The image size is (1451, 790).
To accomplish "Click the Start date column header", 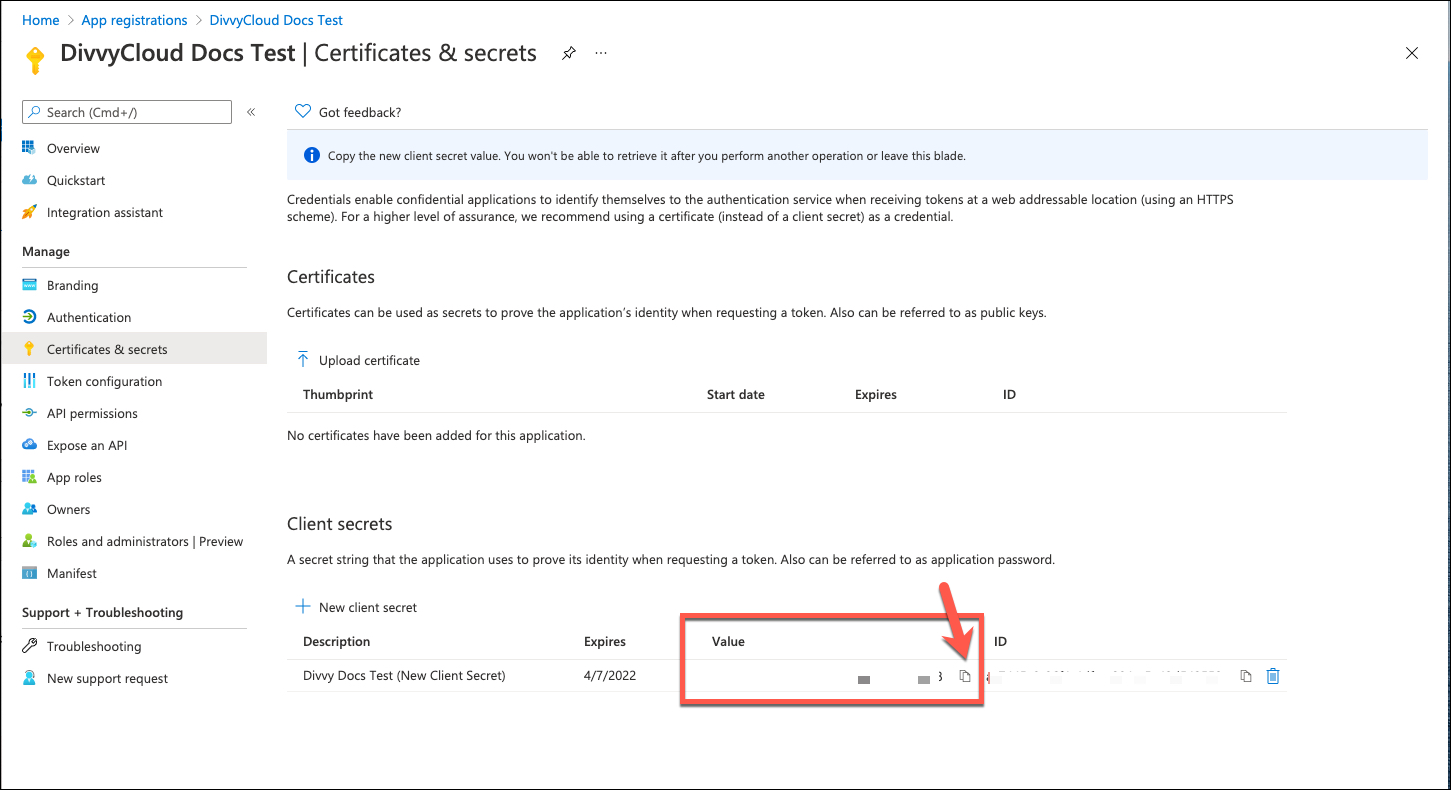I will [x=736, y=394].
